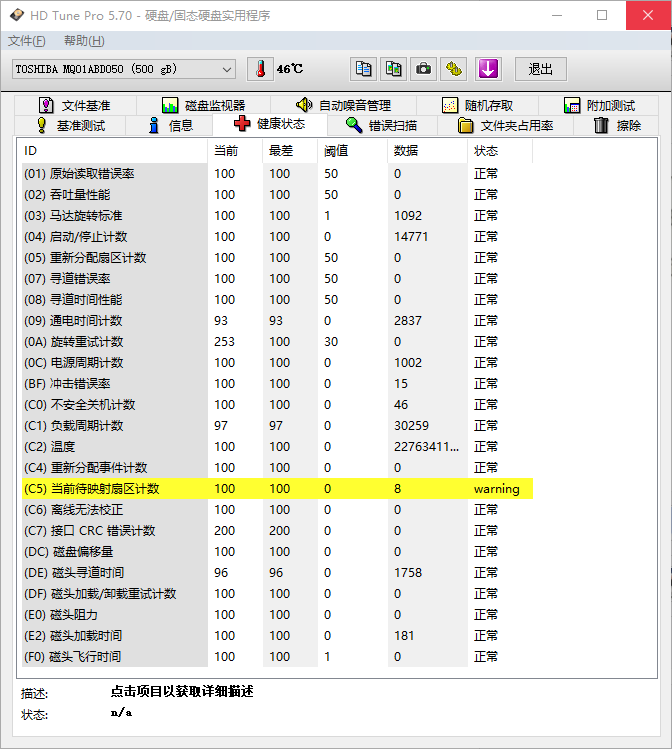Click the copy screenshot to clipboard icon

pyautogui.click(x=394, y=69)
